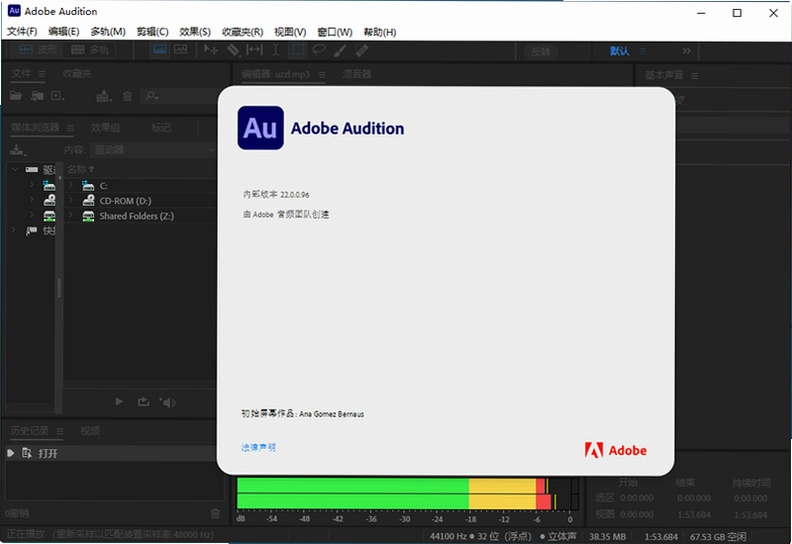Viewport: 792px width, 544px height.
Task: Switch to the 标记 tab
Action: tap(161, 128)
